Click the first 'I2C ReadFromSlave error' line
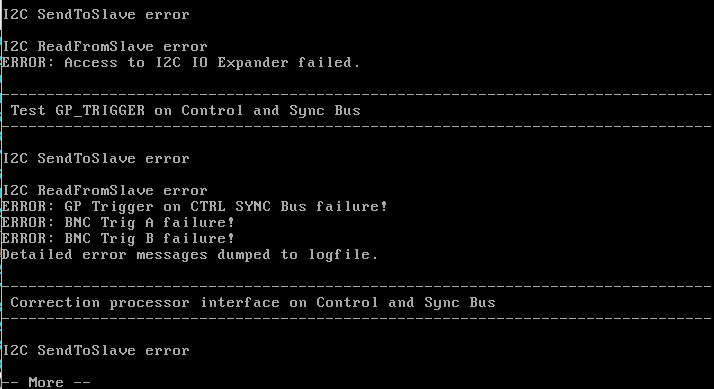Image resolution: width=714 pixels, height=389 pixels. tap(105, 46)
